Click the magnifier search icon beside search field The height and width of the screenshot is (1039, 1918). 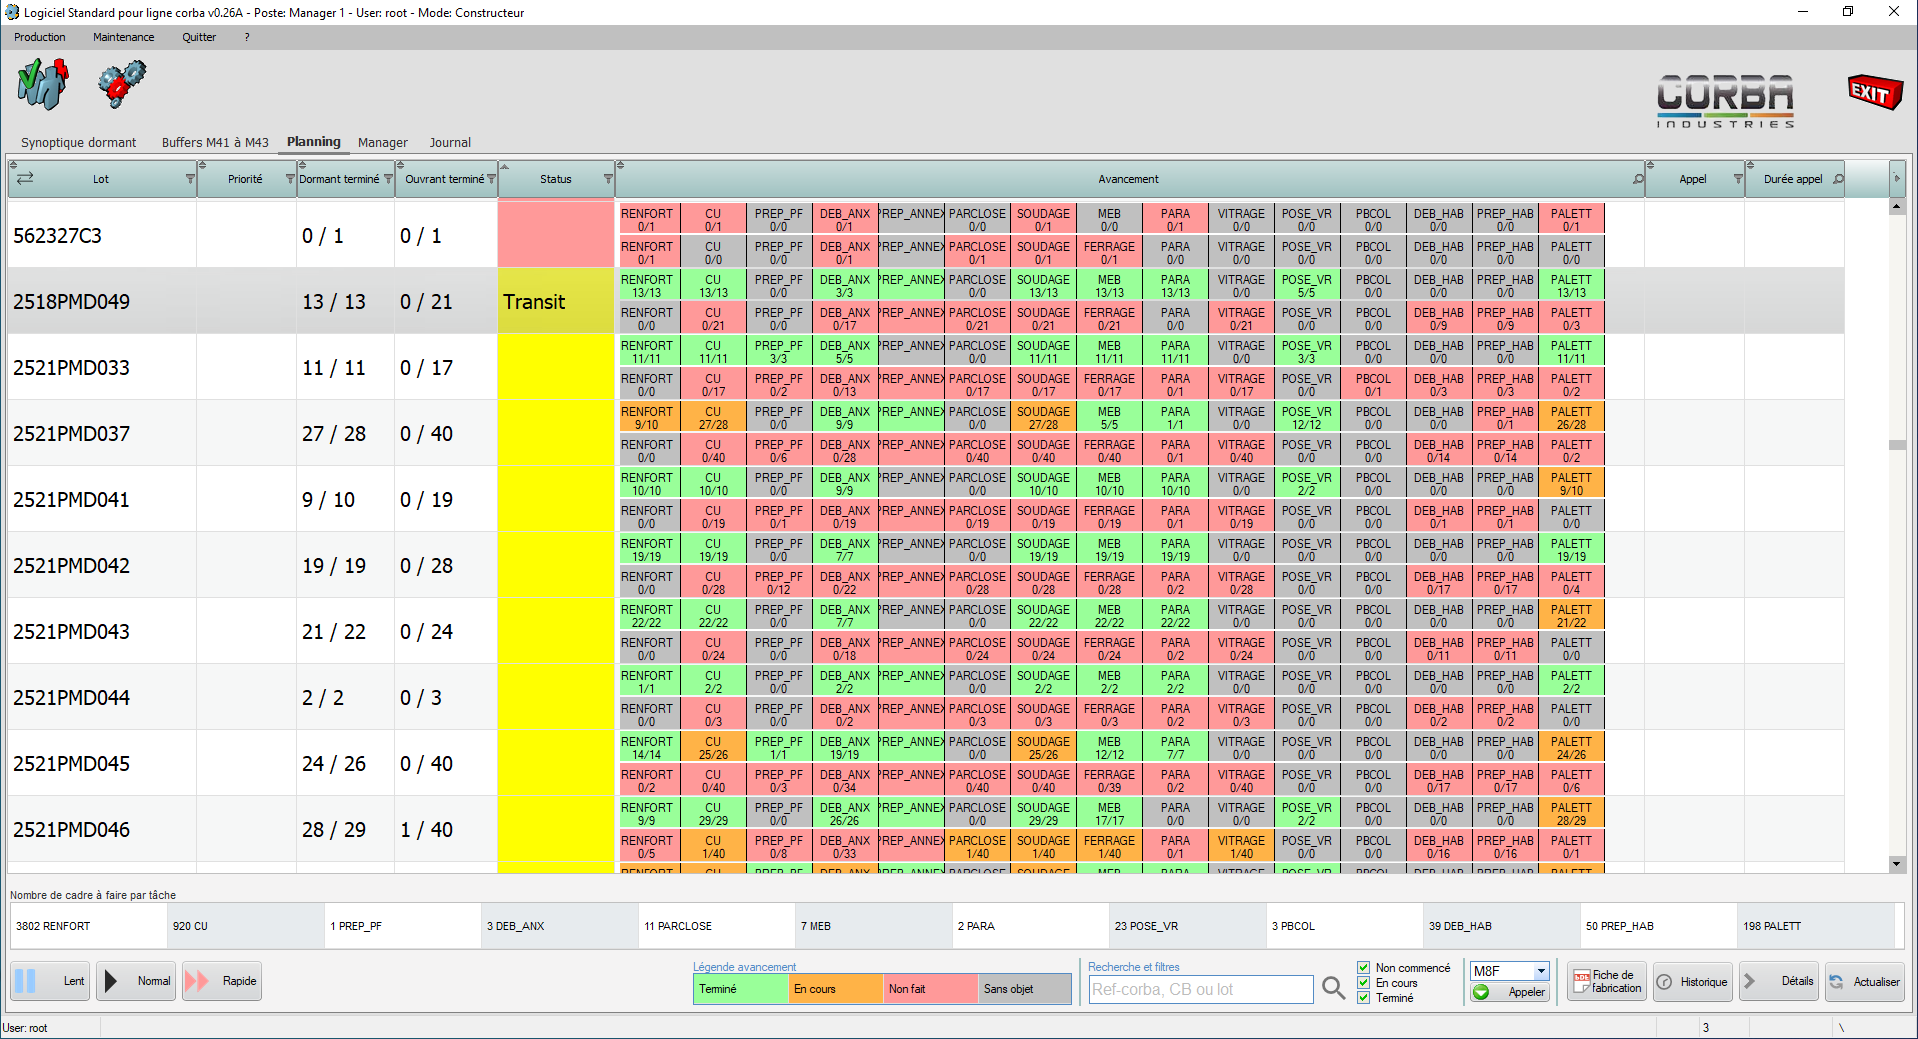(1333, 989)
